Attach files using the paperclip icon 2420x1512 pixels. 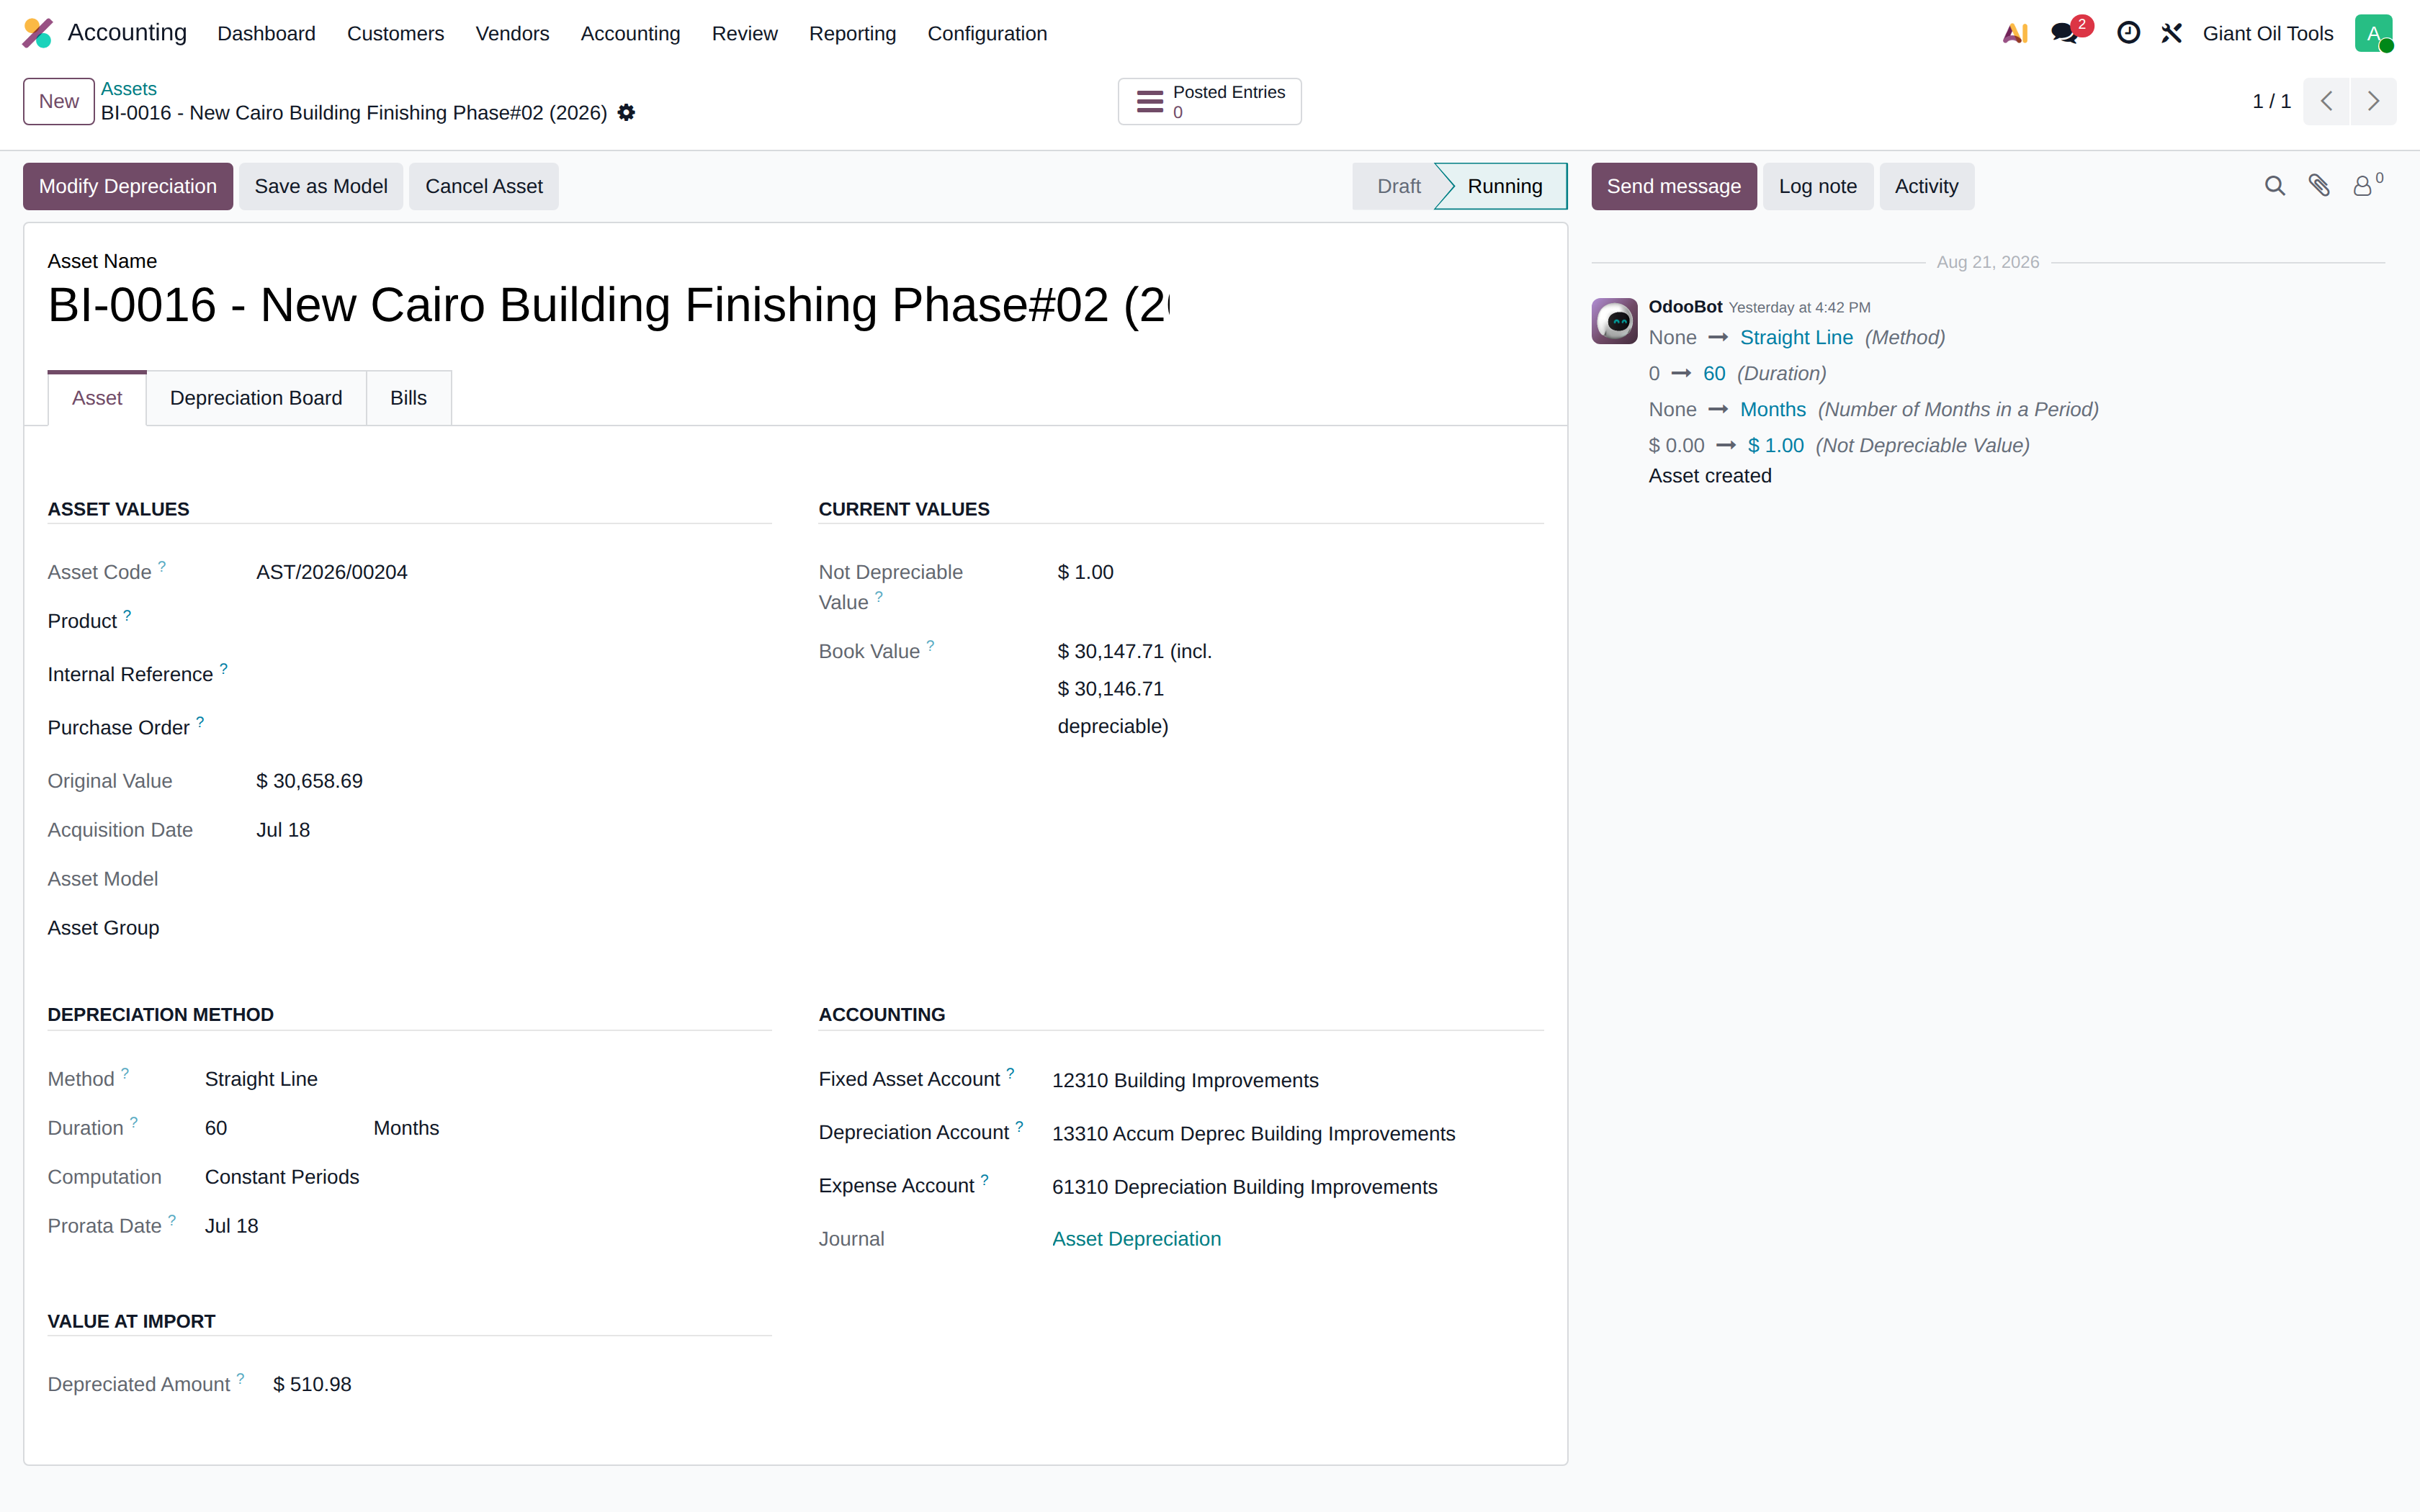click(2319, 186)
